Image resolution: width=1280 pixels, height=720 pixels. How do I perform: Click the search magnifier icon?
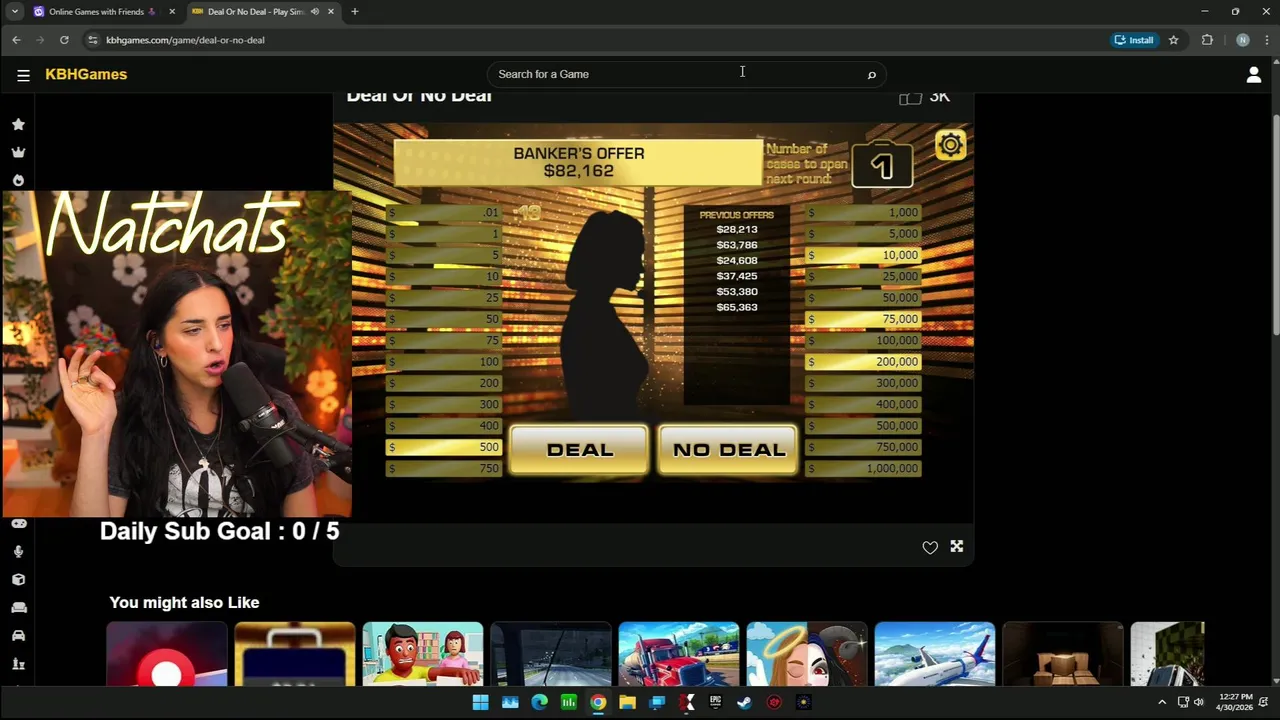(x=871, y=74)
